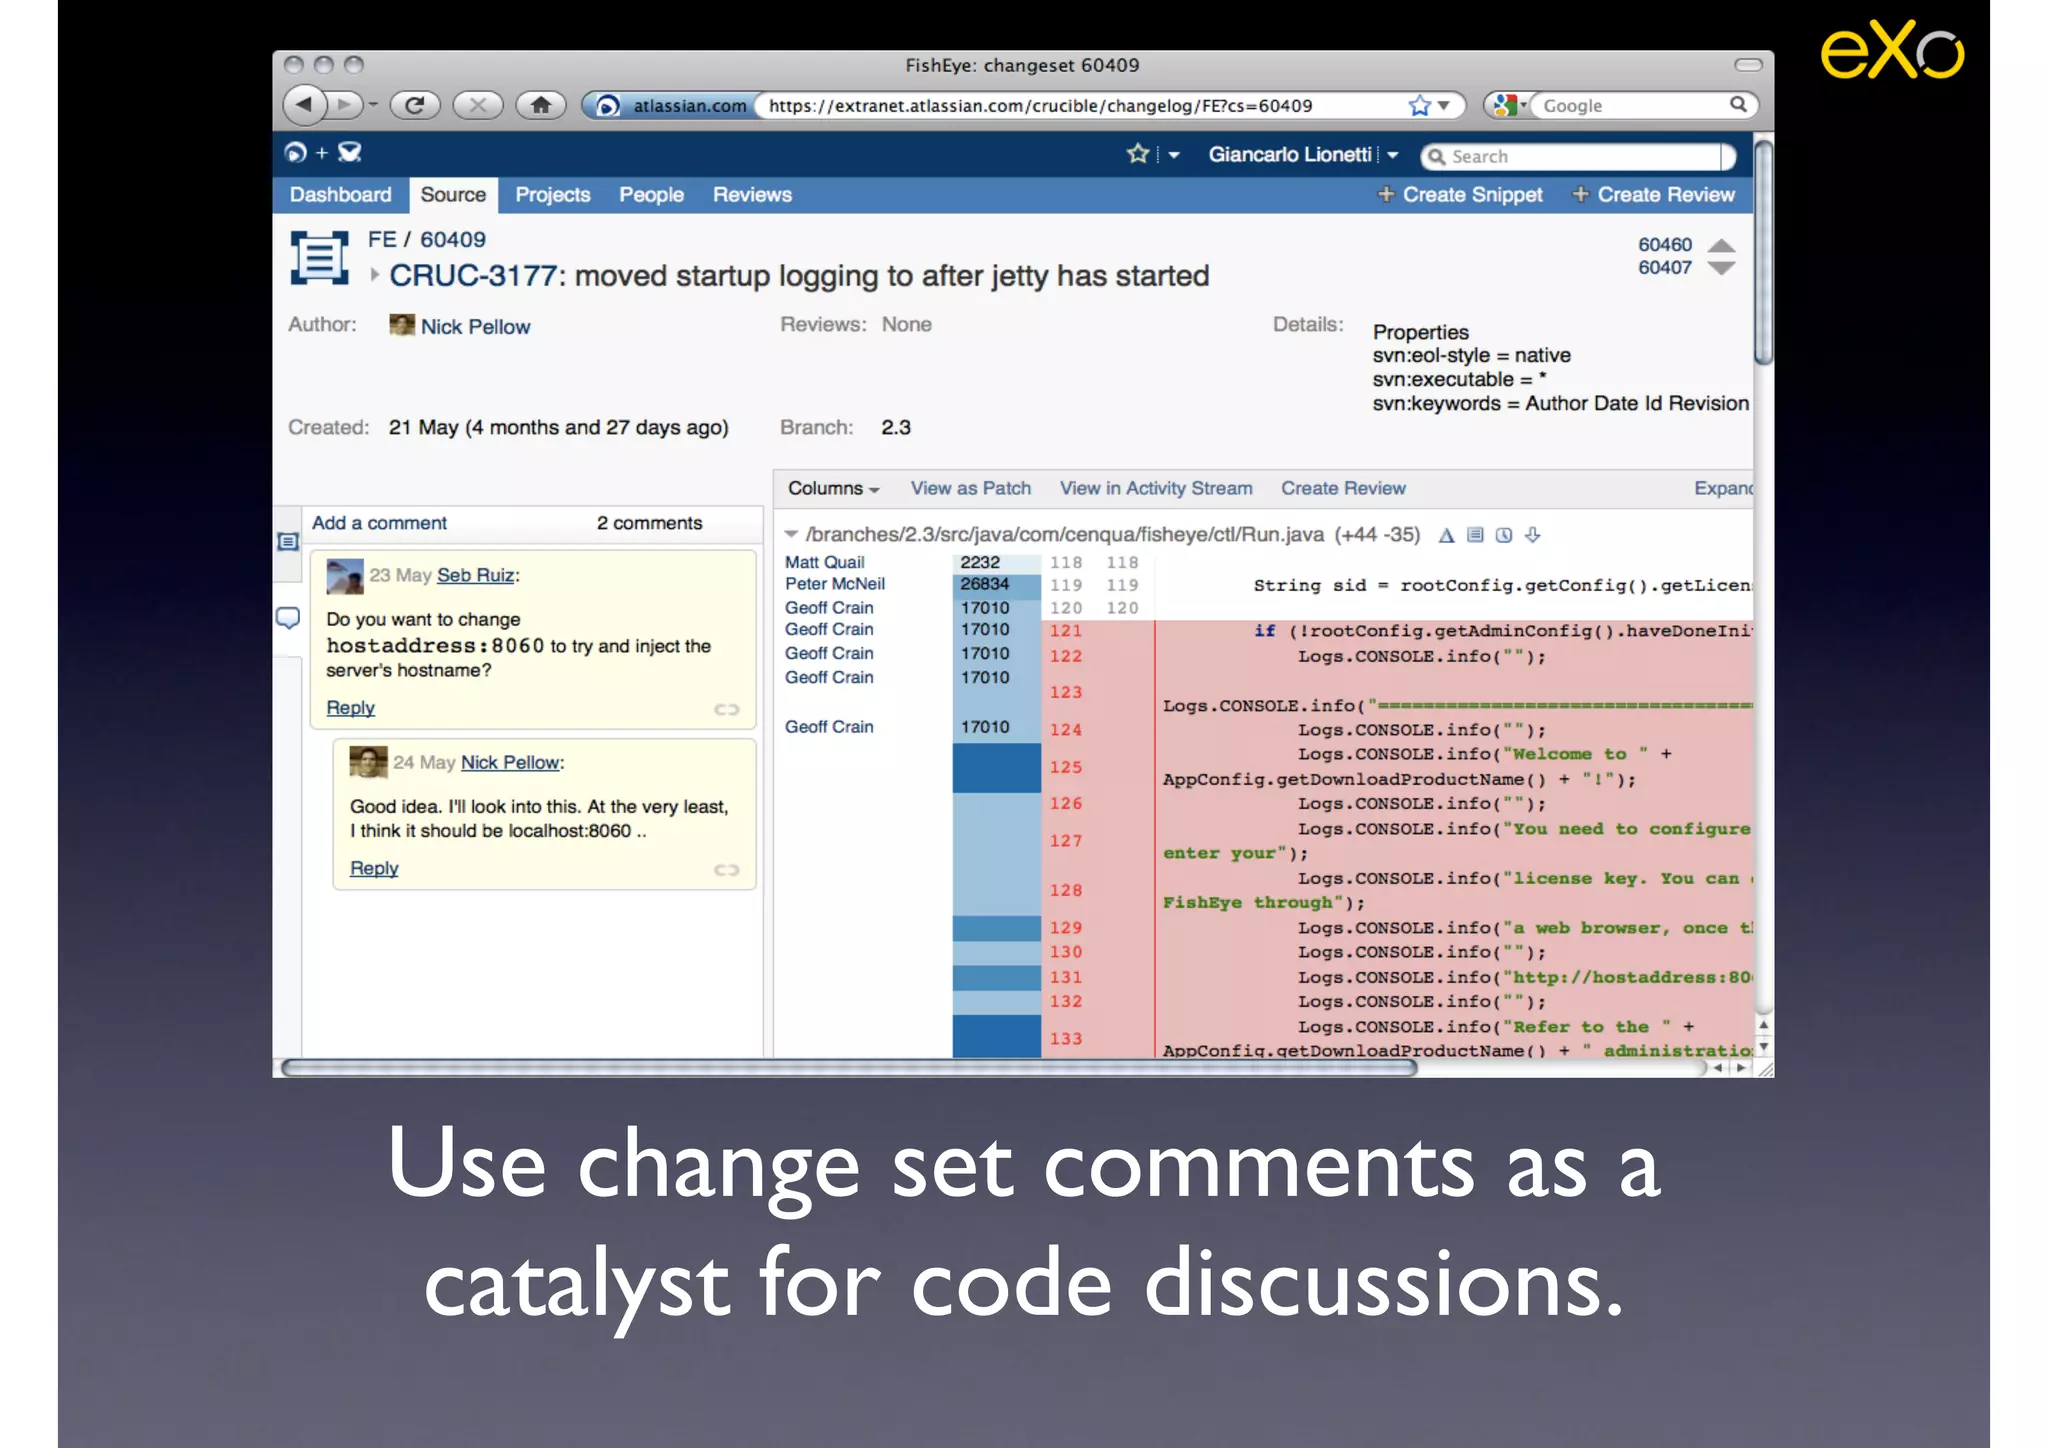The image size is (2048, 1448).
Task: Click the browser stop loading button
Action: pyautogui.click(x=478, y=105)
